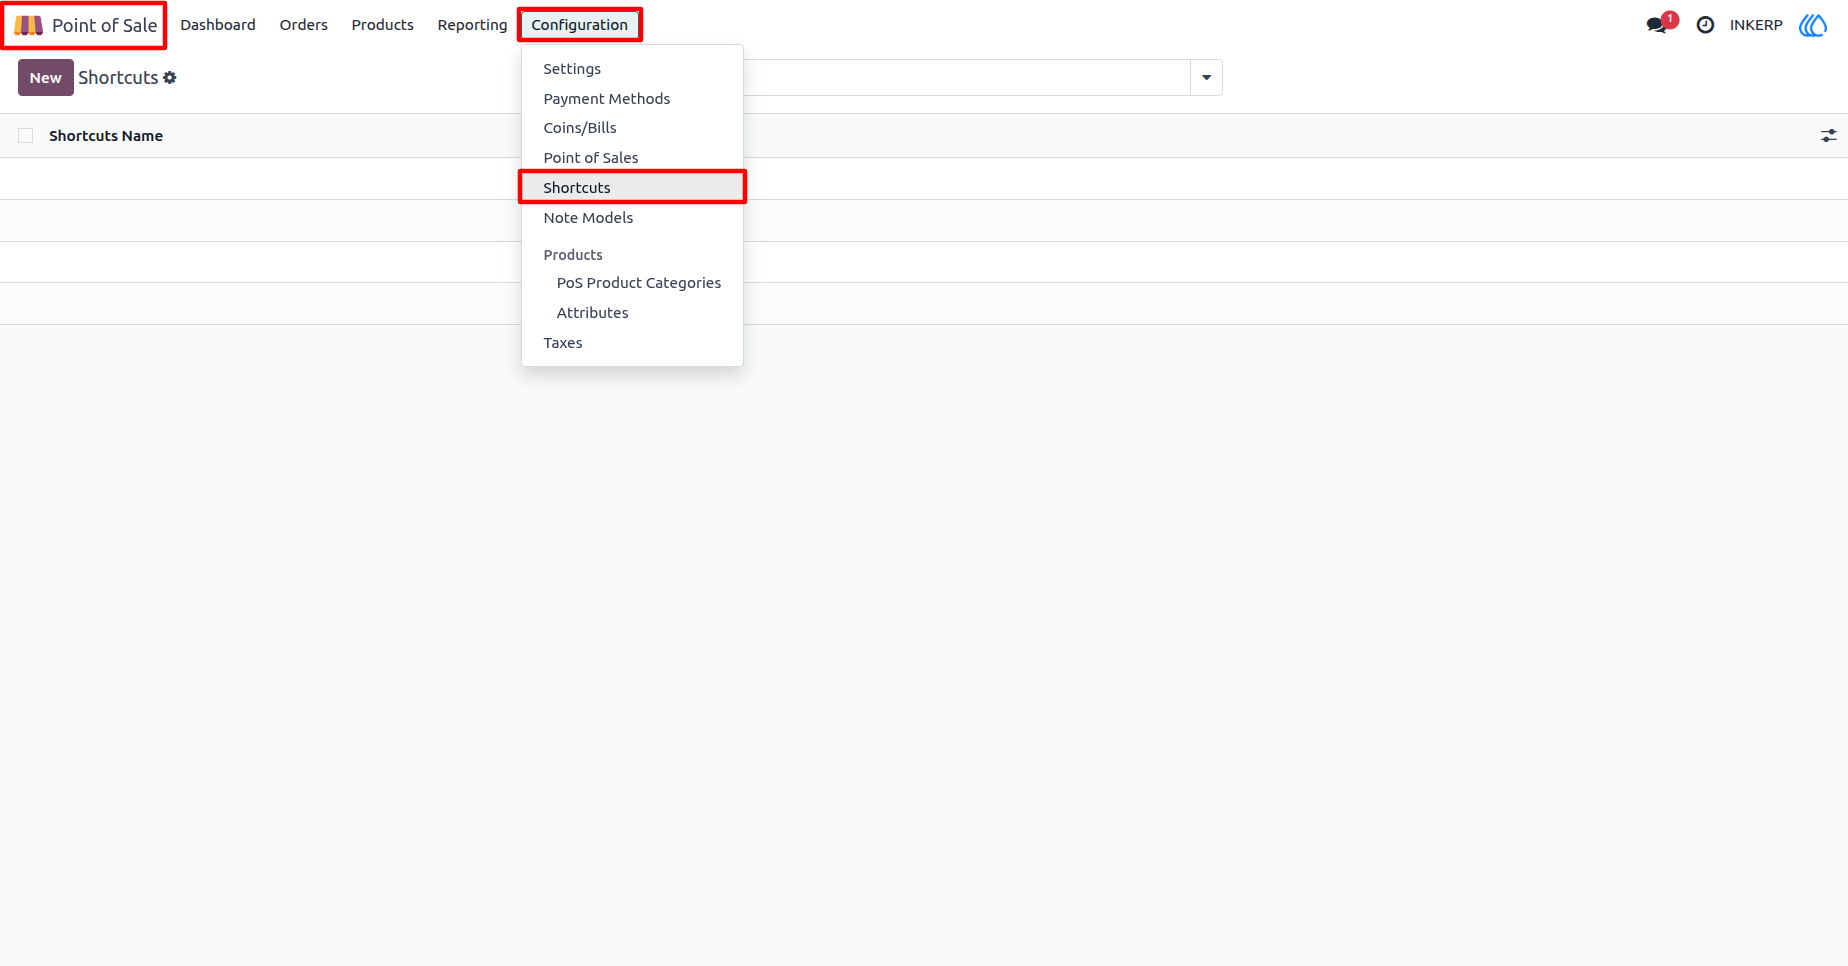Select Settings from Configuration dropdown

point(632,69)
